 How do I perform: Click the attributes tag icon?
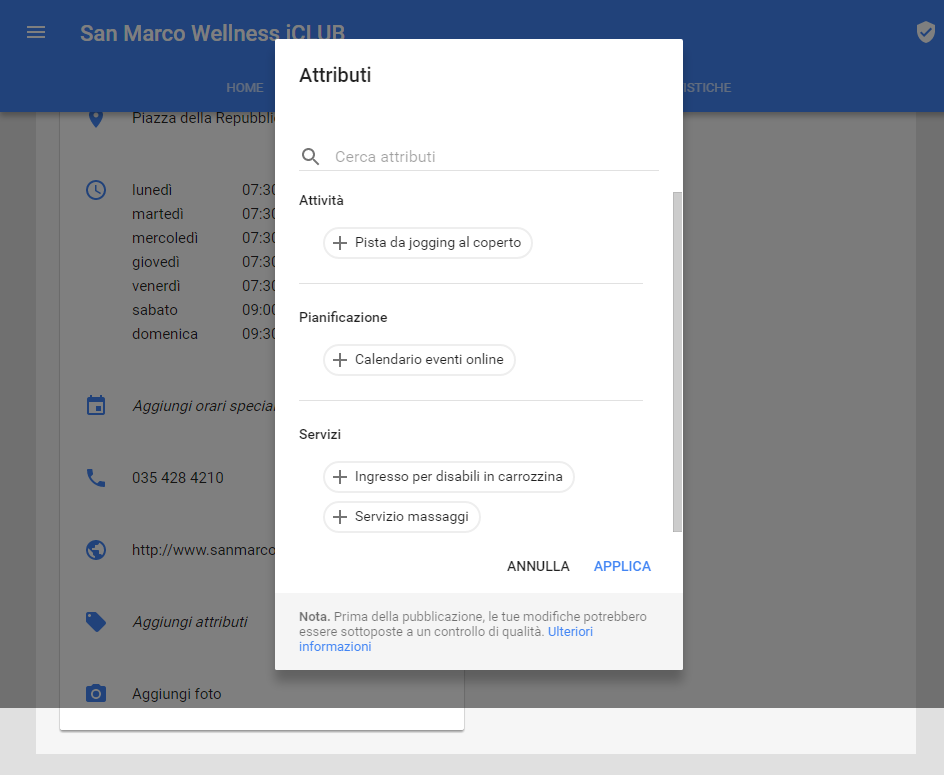pos(96,621)
